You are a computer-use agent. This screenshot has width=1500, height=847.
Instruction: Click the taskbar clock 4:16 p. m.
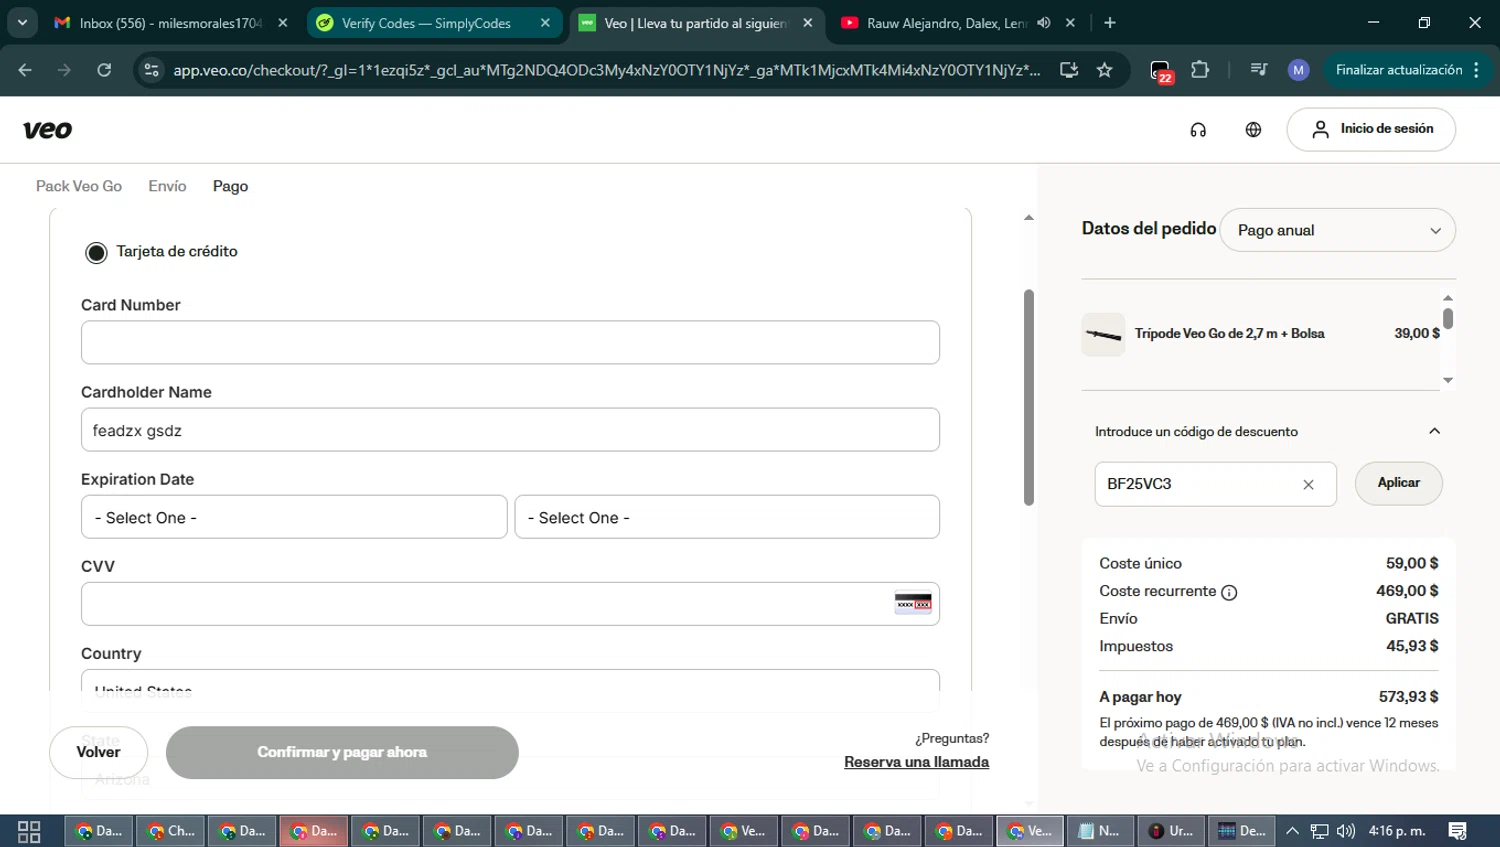[x=1397, y=831]
